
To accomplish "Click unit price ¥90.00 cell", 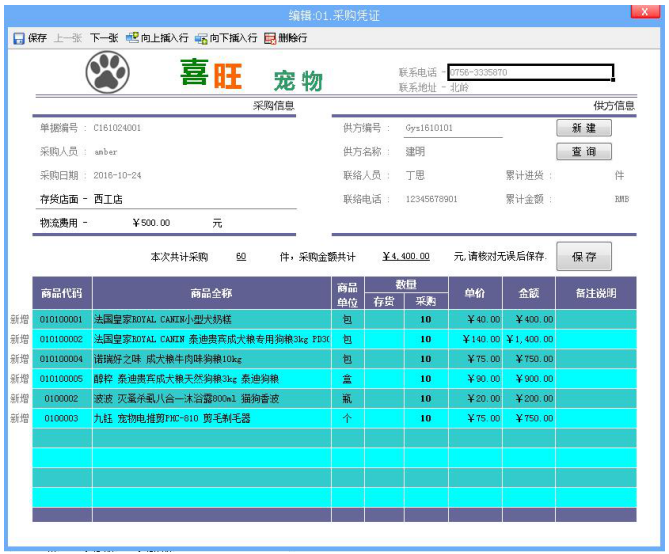I will [475, 379].
